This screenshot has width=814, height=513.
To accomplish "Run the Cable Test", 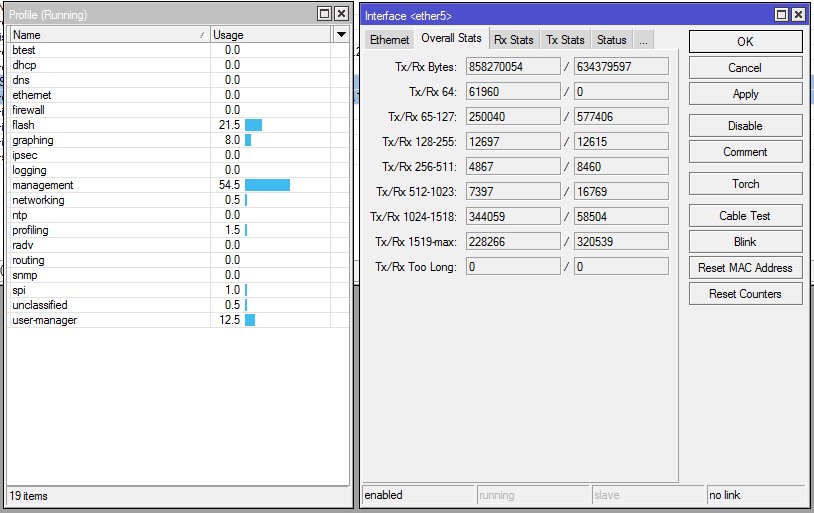I will 745,216.
